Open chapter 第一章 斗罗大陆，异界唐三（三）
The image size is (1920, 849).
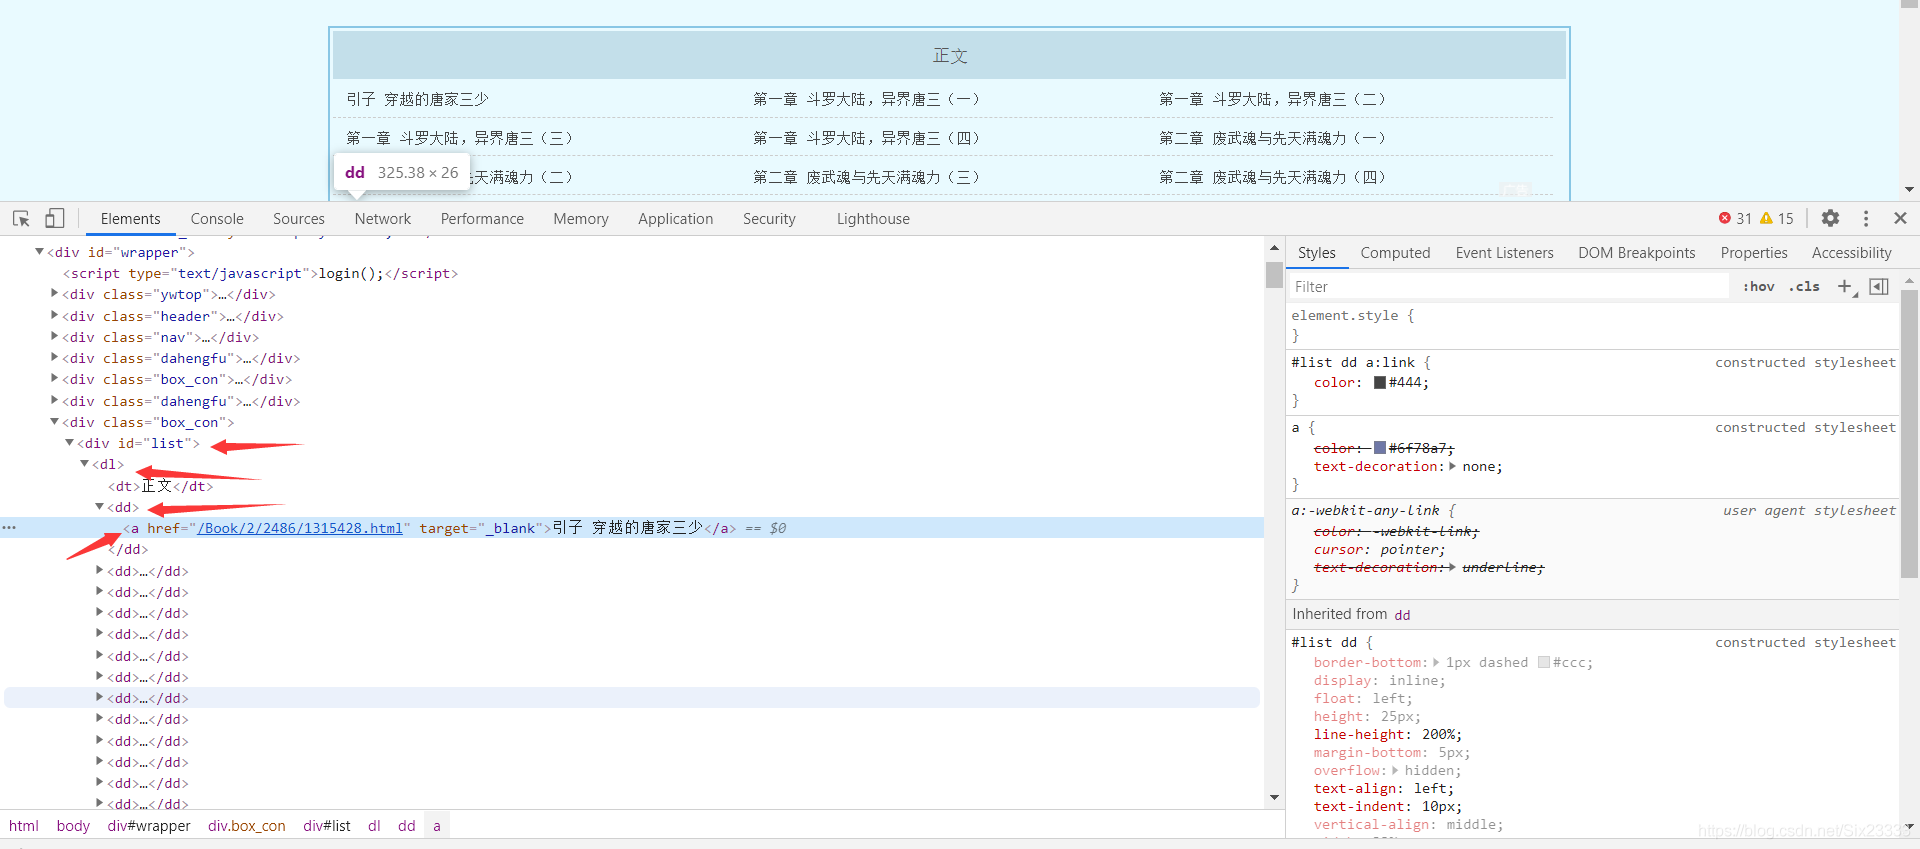459,138
